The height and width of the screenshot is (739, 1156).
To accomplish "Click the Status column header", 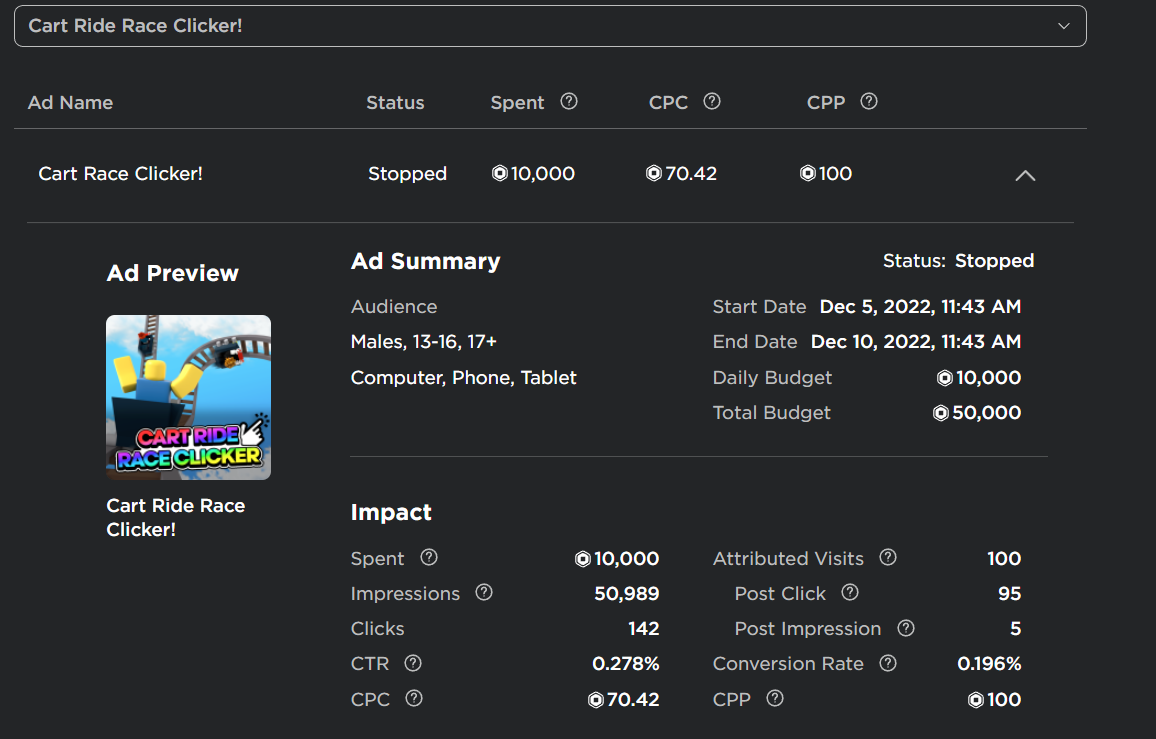I will 395,103.
